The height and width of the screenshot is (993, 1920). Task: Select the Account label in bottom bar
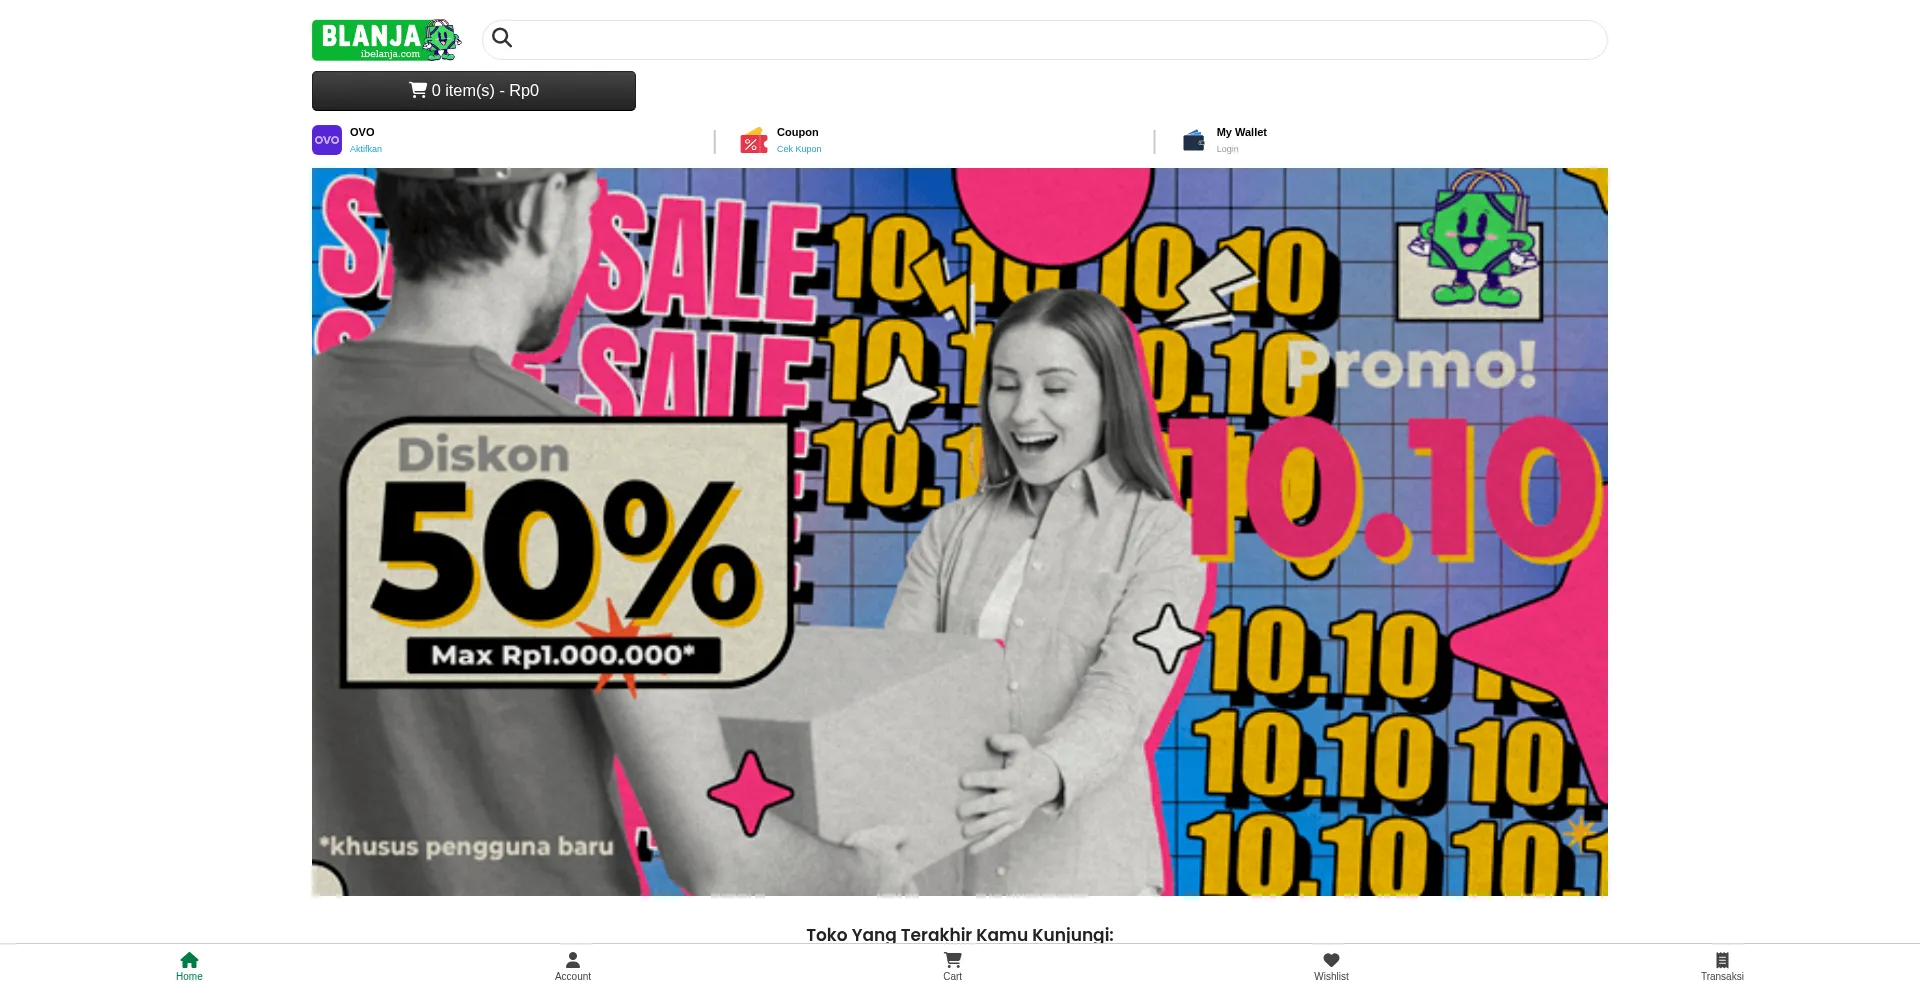(x=573, y=977)
